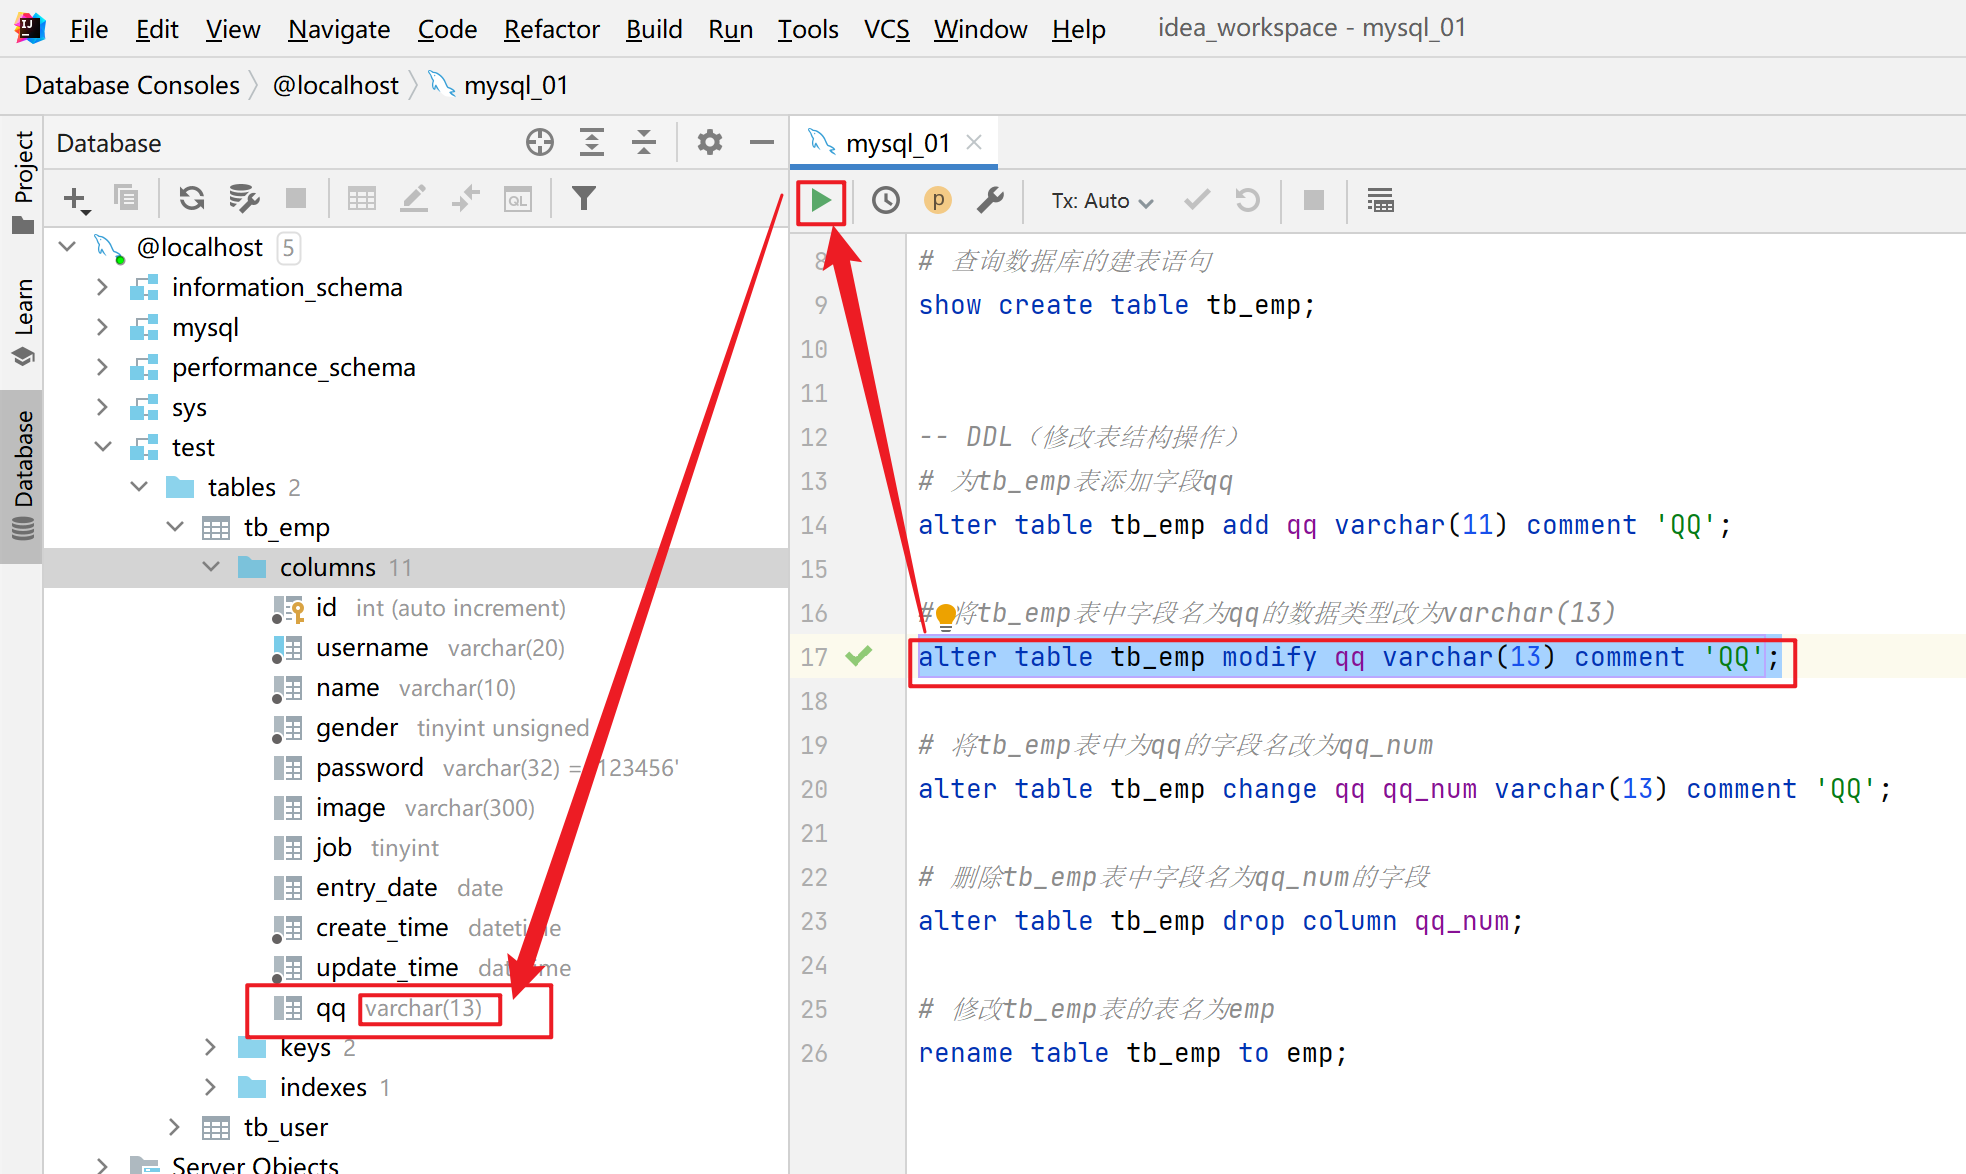The image size is (1966, 1174).
Task: Click Database Consoles breadcrumb
Action: (132, 86)
